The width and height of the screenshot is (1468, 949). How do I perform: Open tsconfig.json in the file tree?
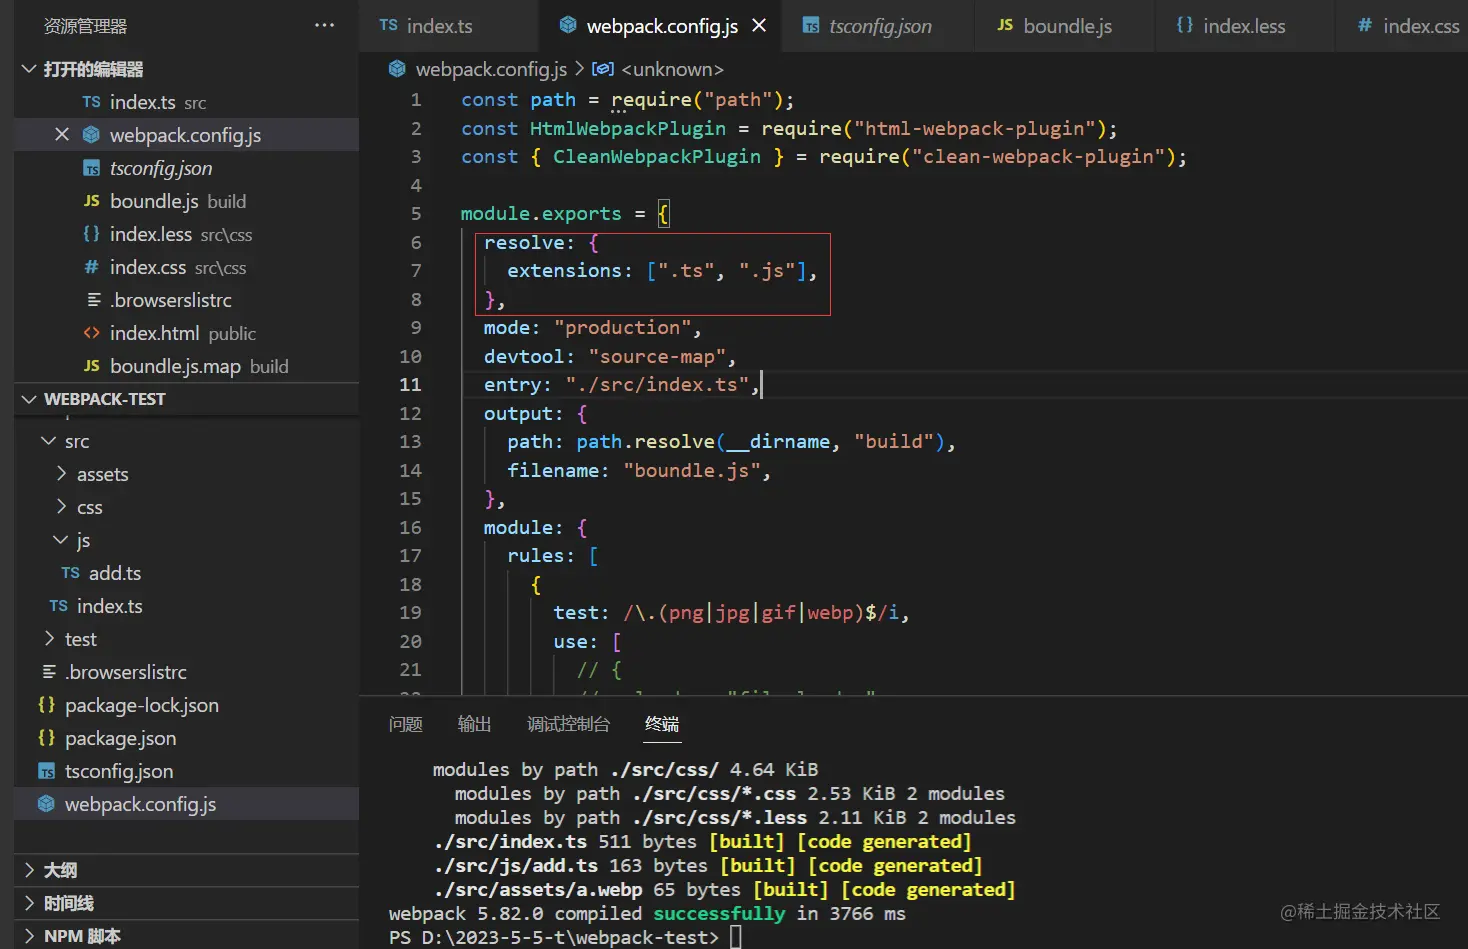pos(119,771)
